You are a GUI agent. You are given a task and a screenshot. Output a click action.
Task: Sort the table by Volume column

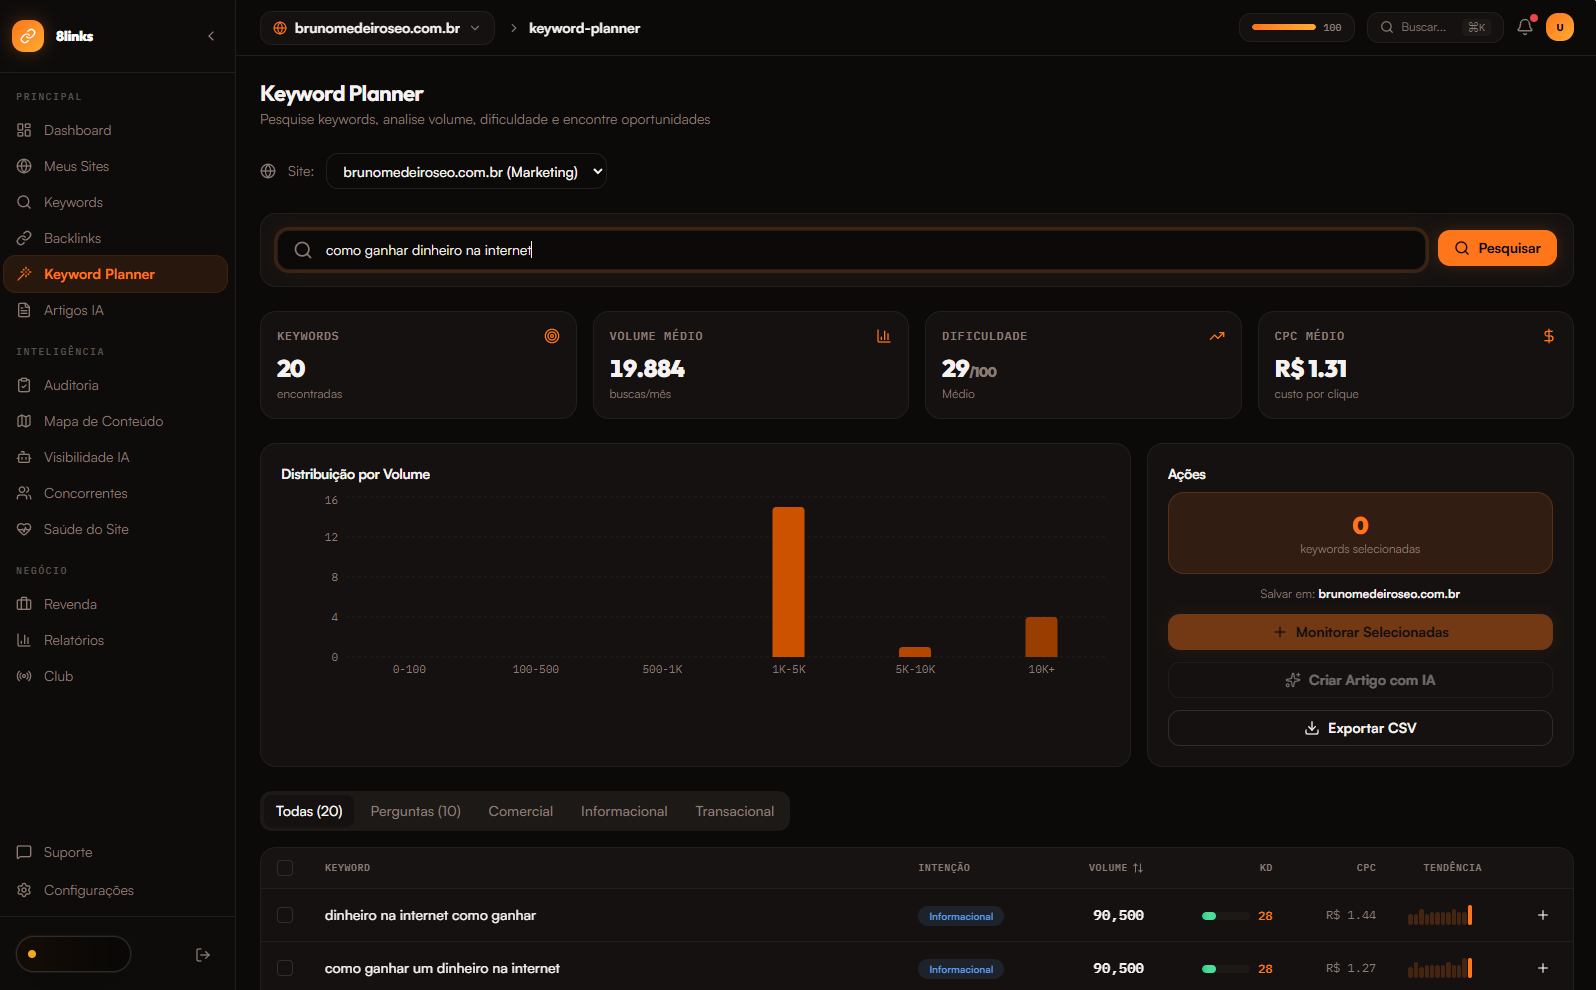tap(1116, 868)
